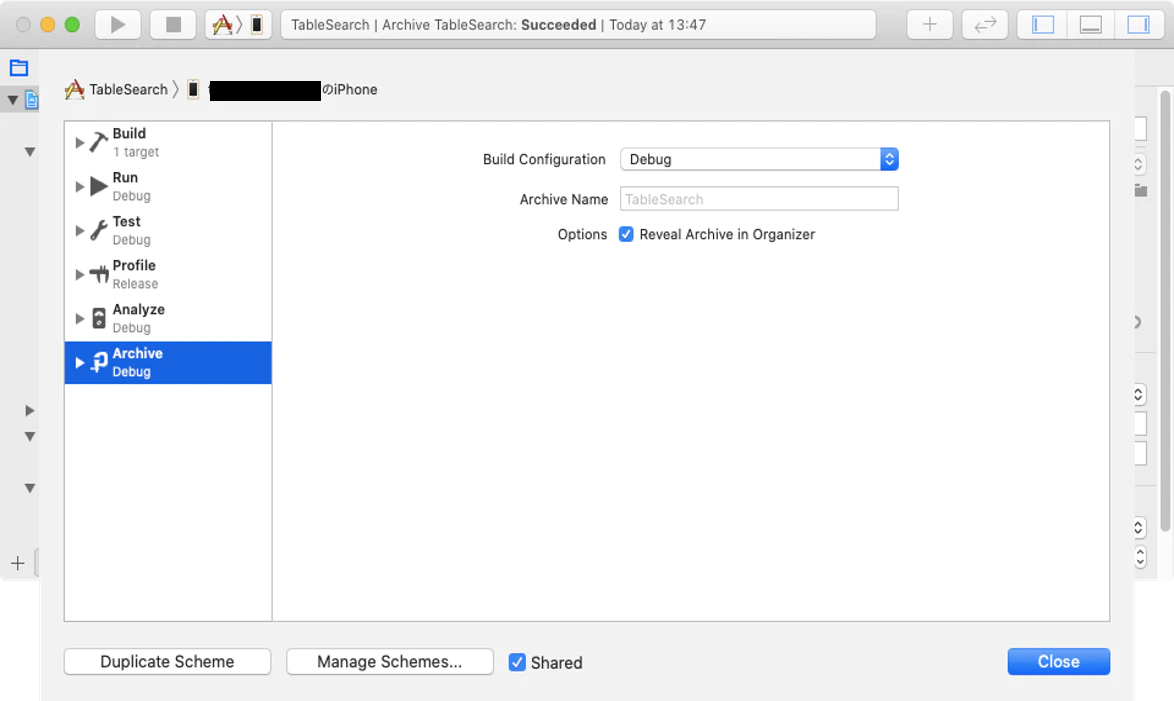The width and height of the screenshot is (1174, 701).
Task: Click the add plus icon at sidebar bottom
Action: (x=18, y=563)
